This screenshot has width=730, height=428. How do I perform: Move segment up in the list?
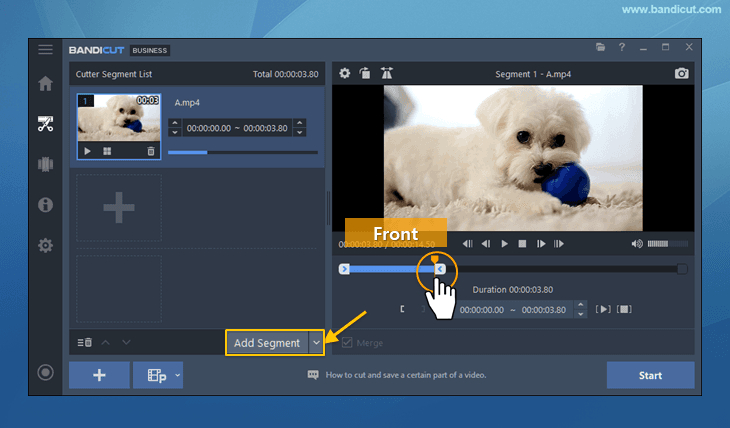tap(106, 342)
